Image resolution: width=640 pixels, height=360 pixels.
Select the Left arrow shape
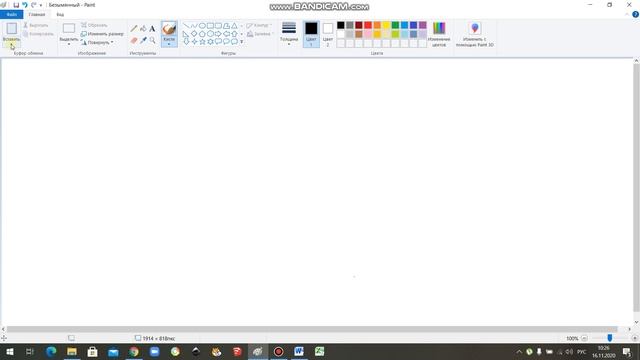(x=226, y=34)
